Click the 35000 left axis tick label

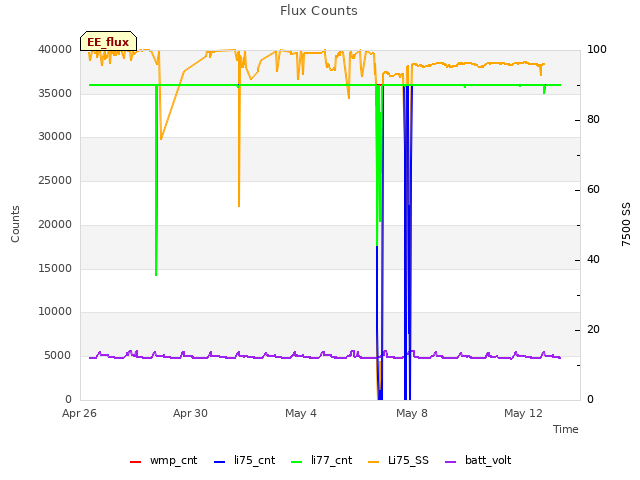[55, 93]
